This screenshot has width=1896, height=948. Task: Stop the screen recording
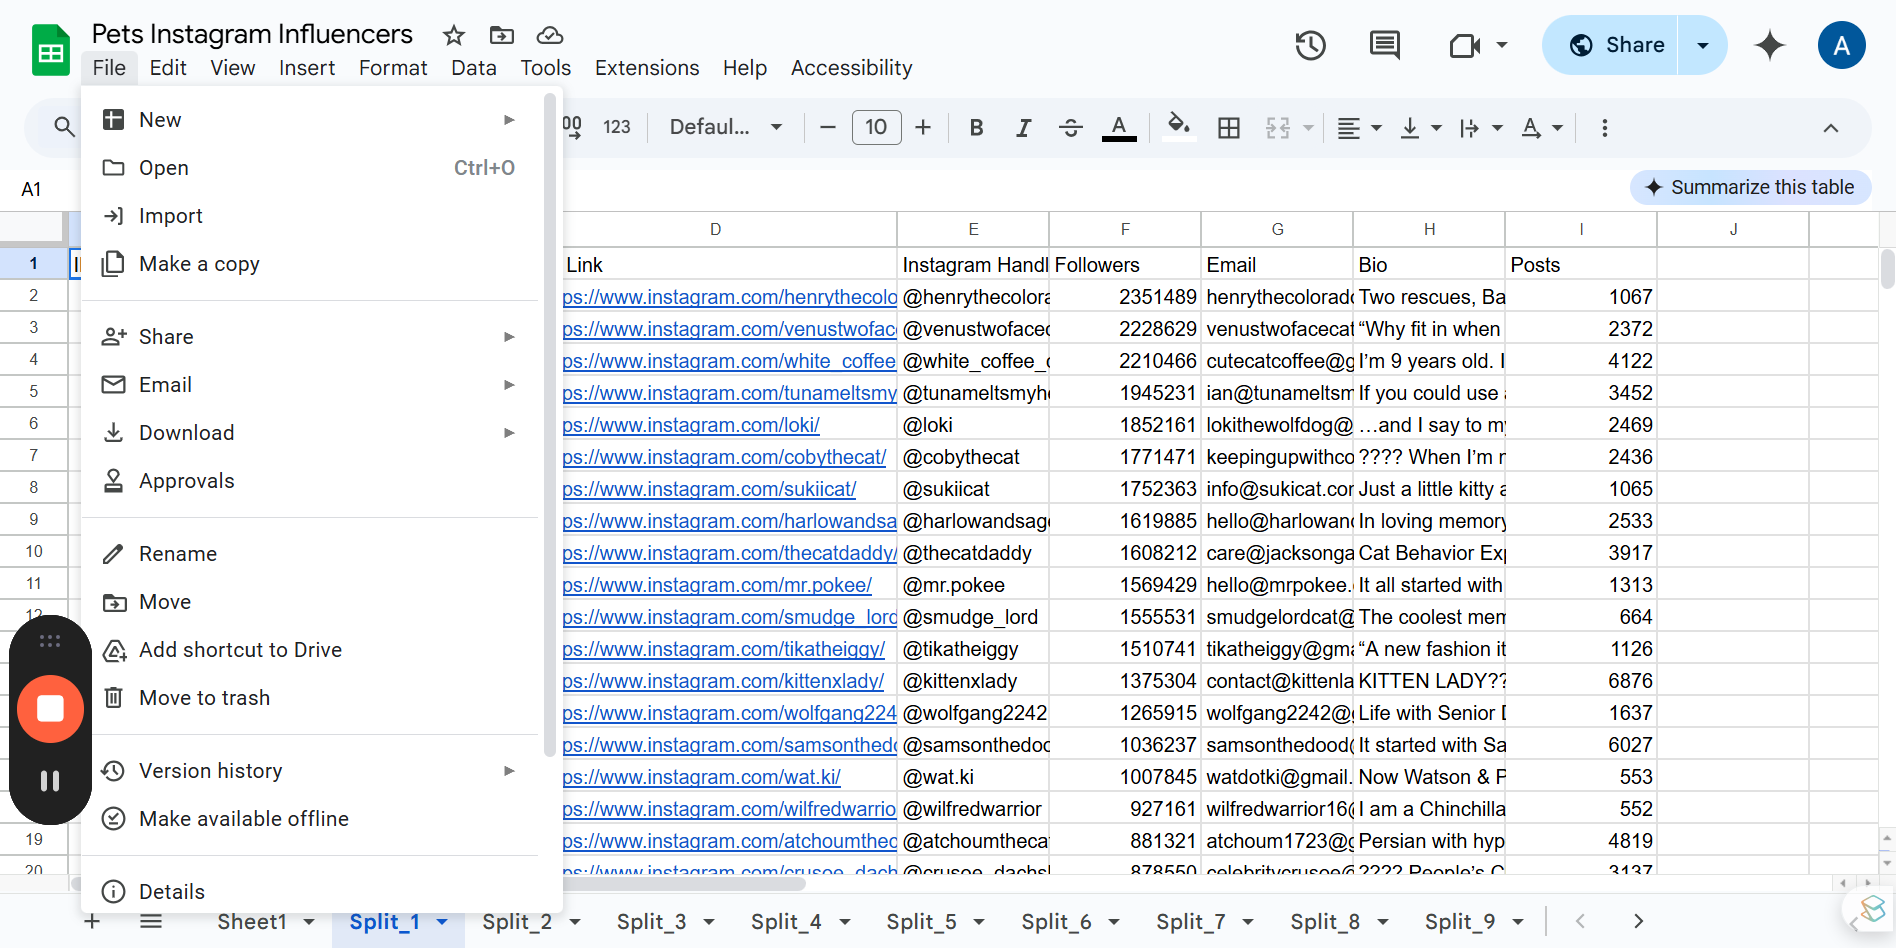(50, 709)
